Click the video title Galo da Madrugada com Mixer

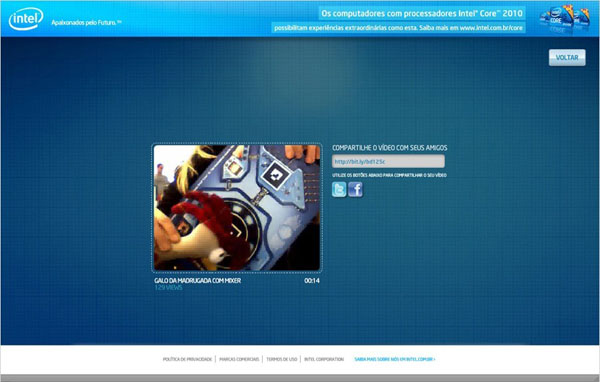pos(197,281)
